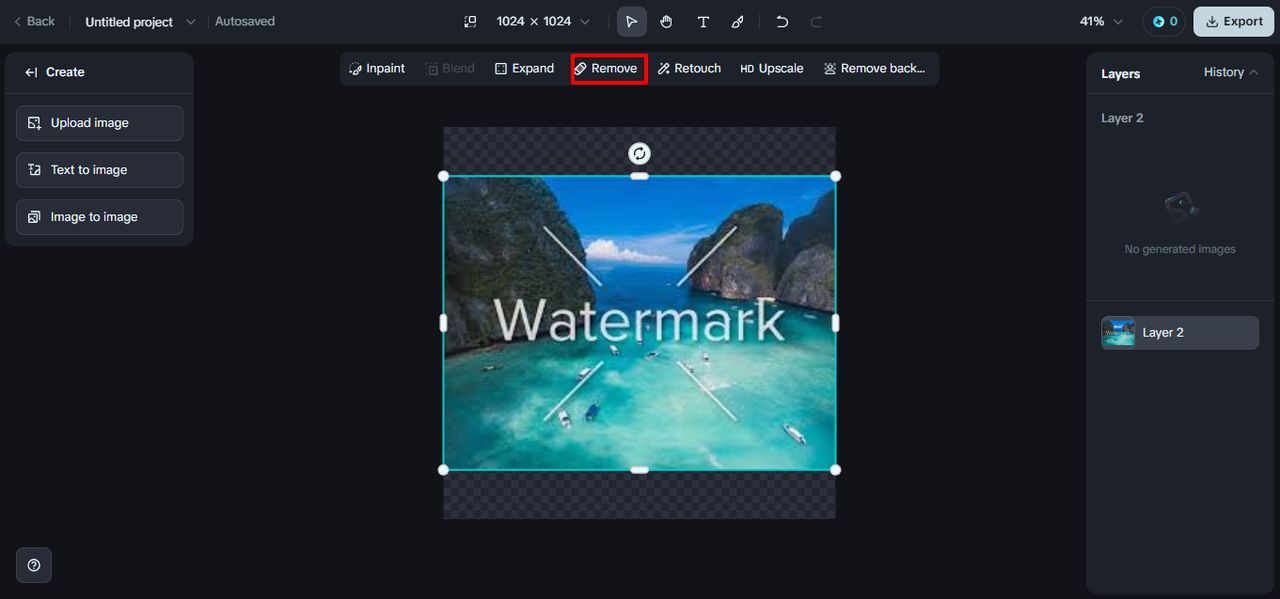
Task: Click the canvas resize icon
Action: point(470,21)
